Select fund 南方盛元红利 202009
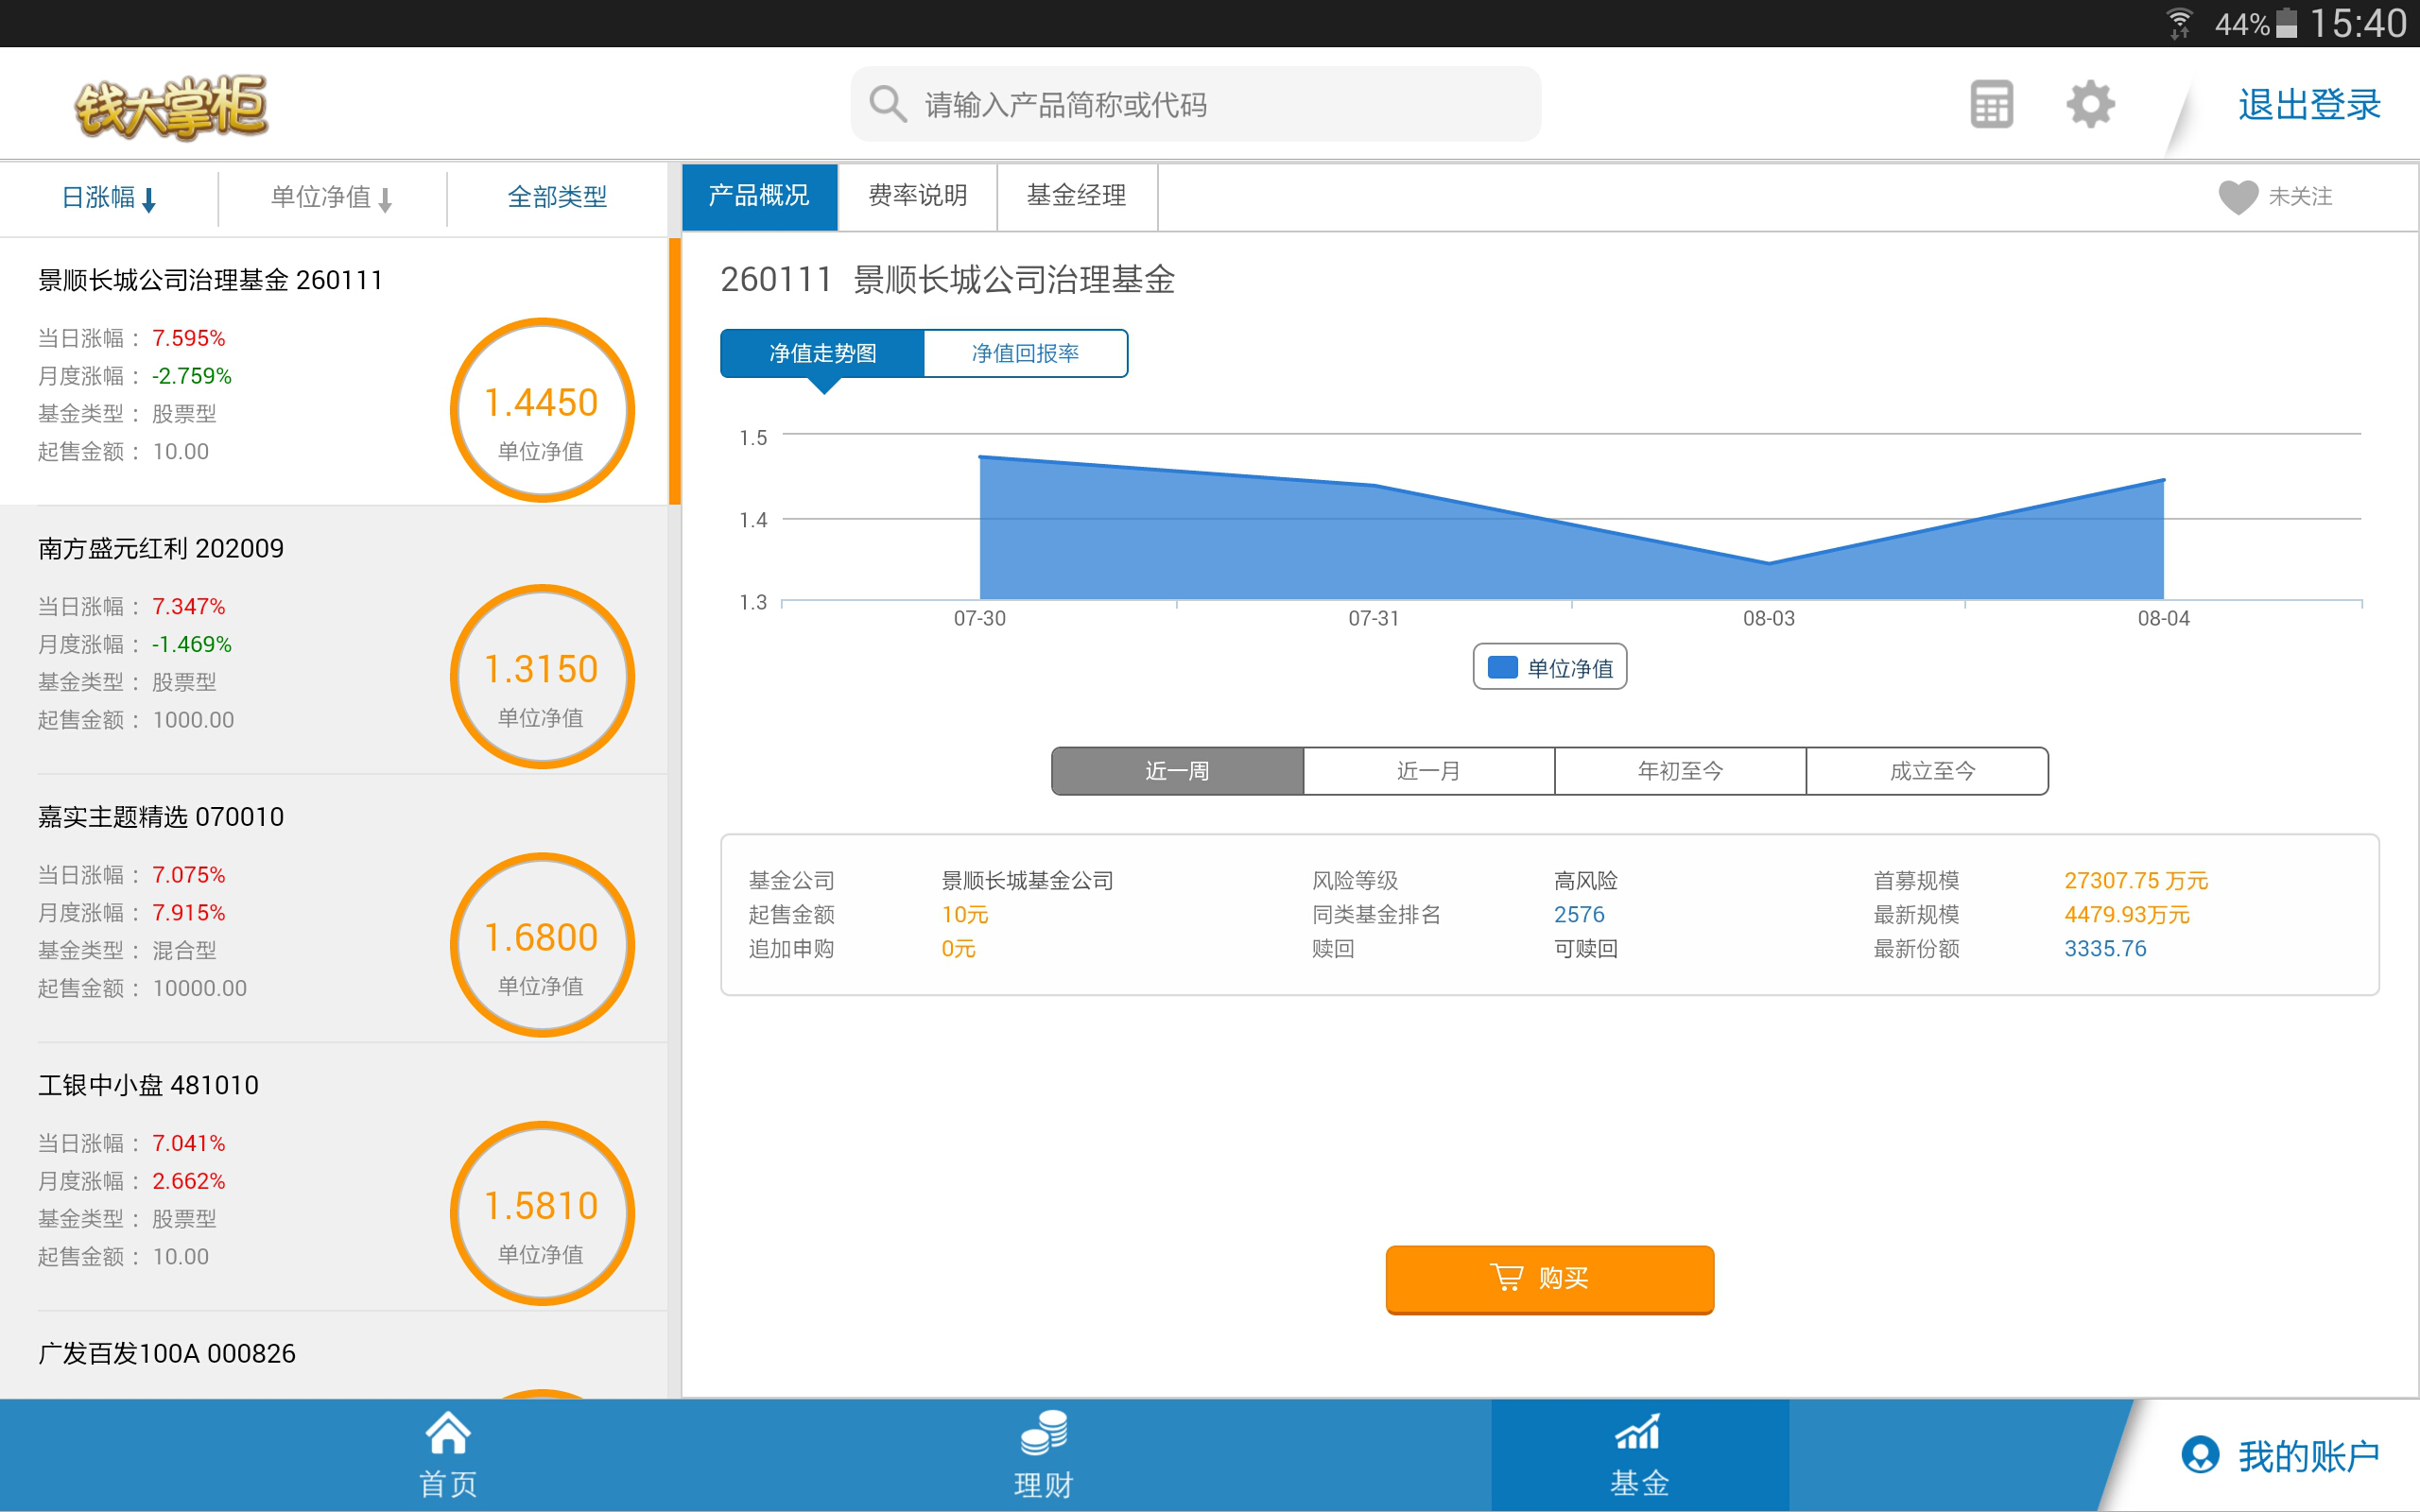 click(x=334, y=639)
